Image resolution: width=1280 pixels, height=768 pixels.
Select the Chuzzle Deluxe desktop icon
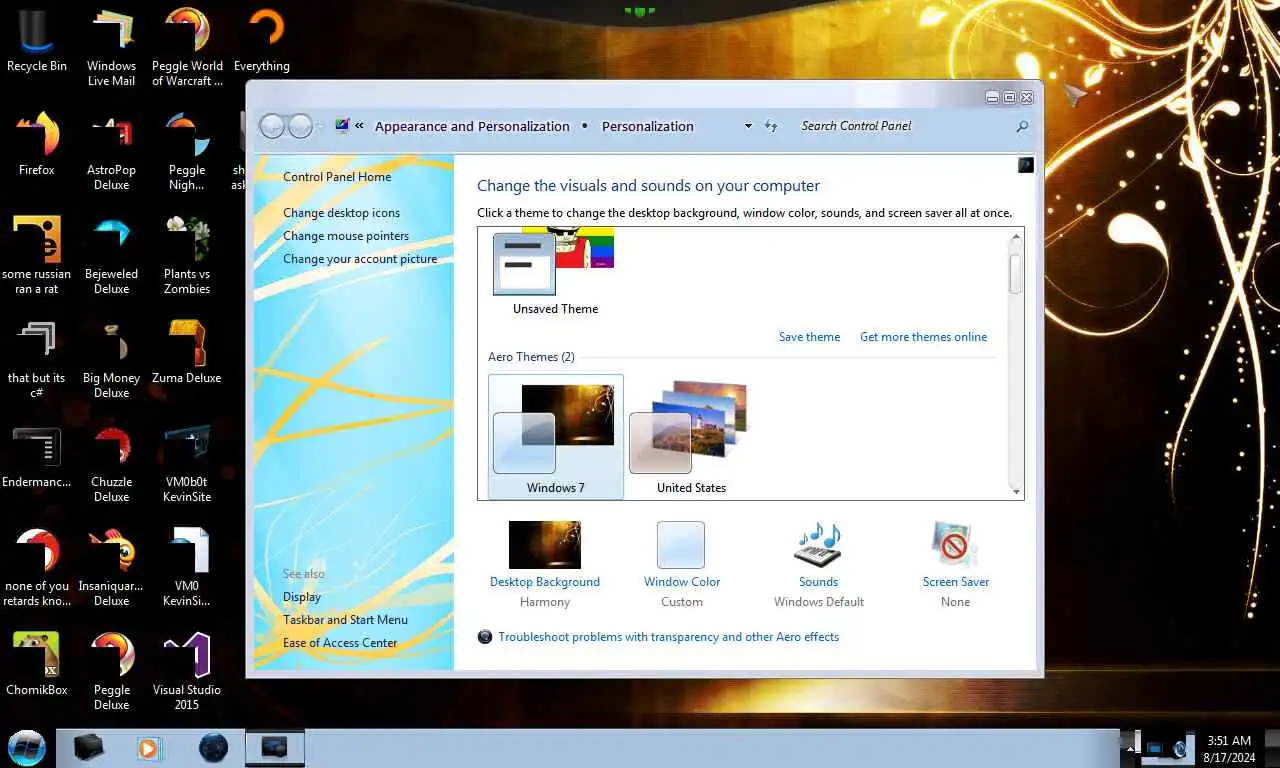(x=112, y=464)
